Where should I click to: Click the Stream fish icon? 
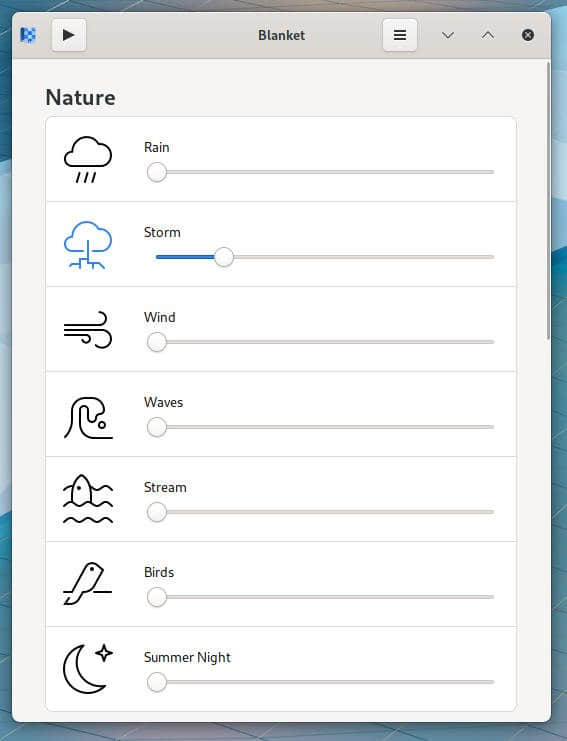coord(88,500)
